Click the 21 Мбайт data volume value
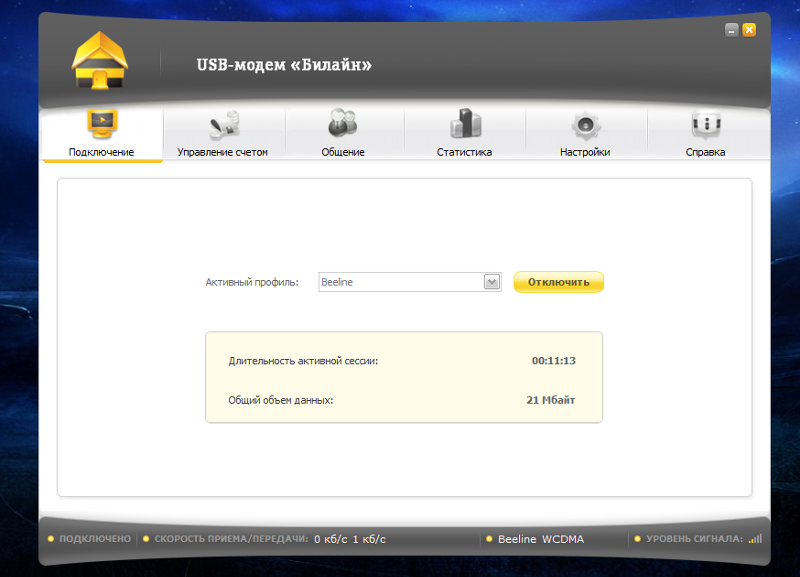 click(x=551, y=400)
